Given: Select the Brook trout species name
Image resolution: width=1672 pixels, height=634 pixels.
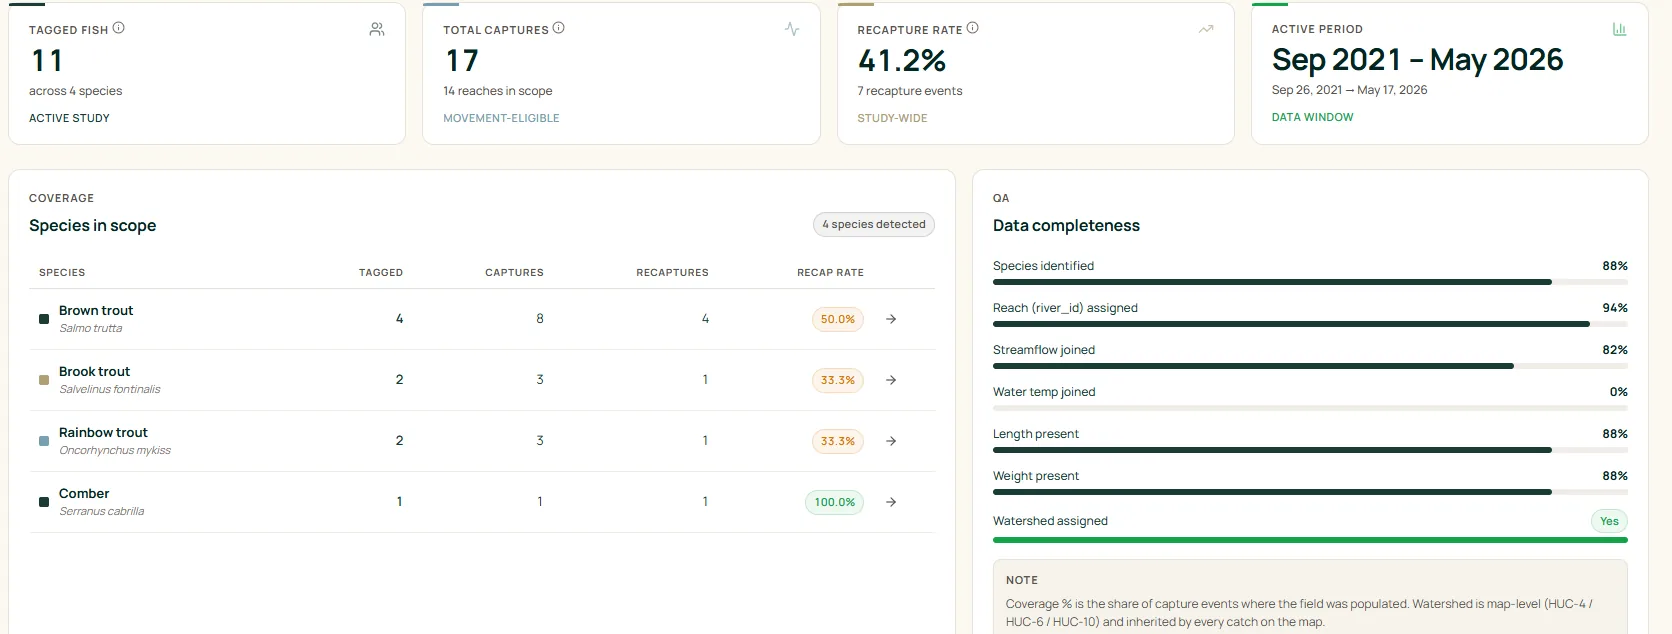Looking at the screenshot, I should pos(94,372).
